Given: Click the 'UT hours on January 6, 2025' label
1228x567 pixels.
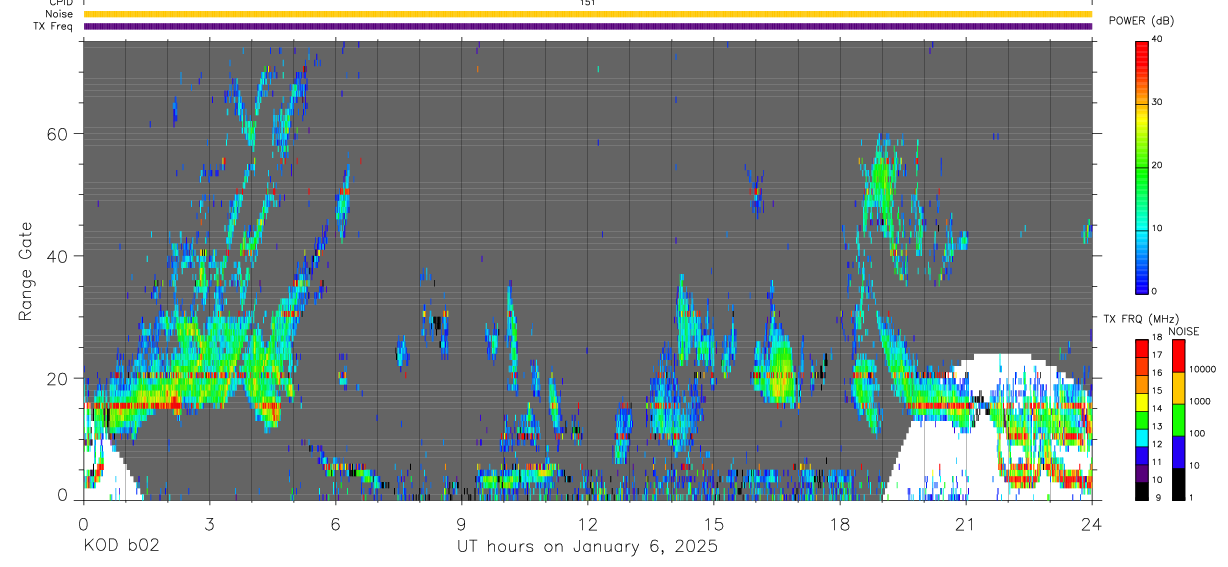Looking at the screenshot, I should pyautogui.click(x=587, y=547).
